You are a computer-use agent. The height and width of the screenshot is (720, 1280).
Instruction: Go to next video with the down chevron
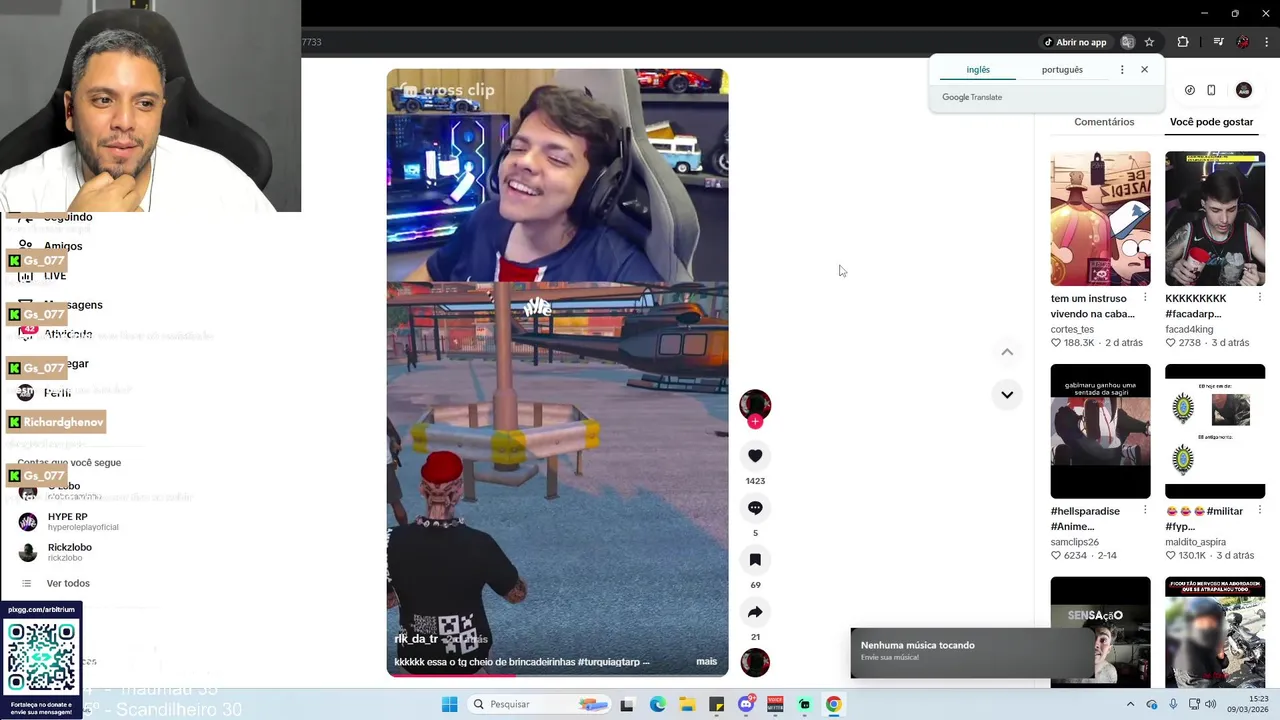[x=1007, y=395]
